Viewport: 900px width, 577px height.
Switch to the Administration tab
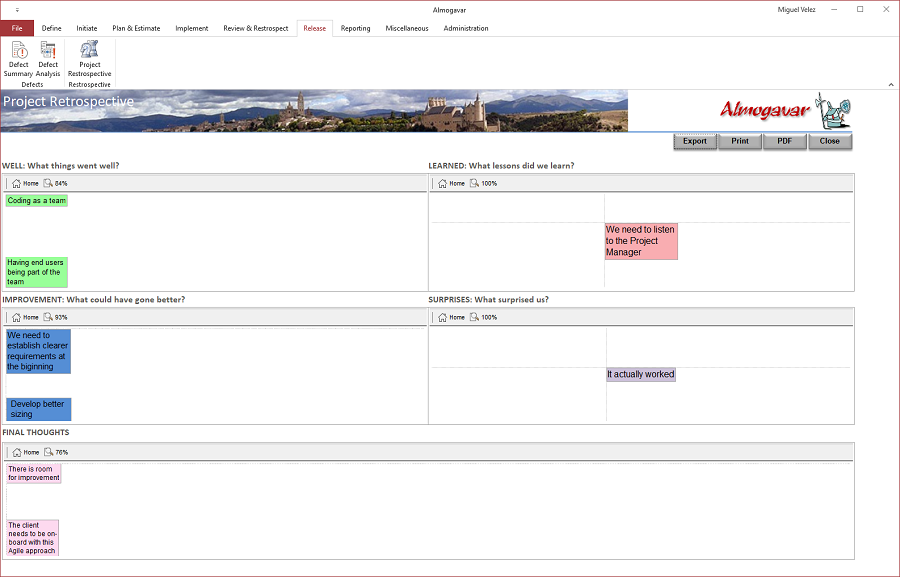point(466,28)
